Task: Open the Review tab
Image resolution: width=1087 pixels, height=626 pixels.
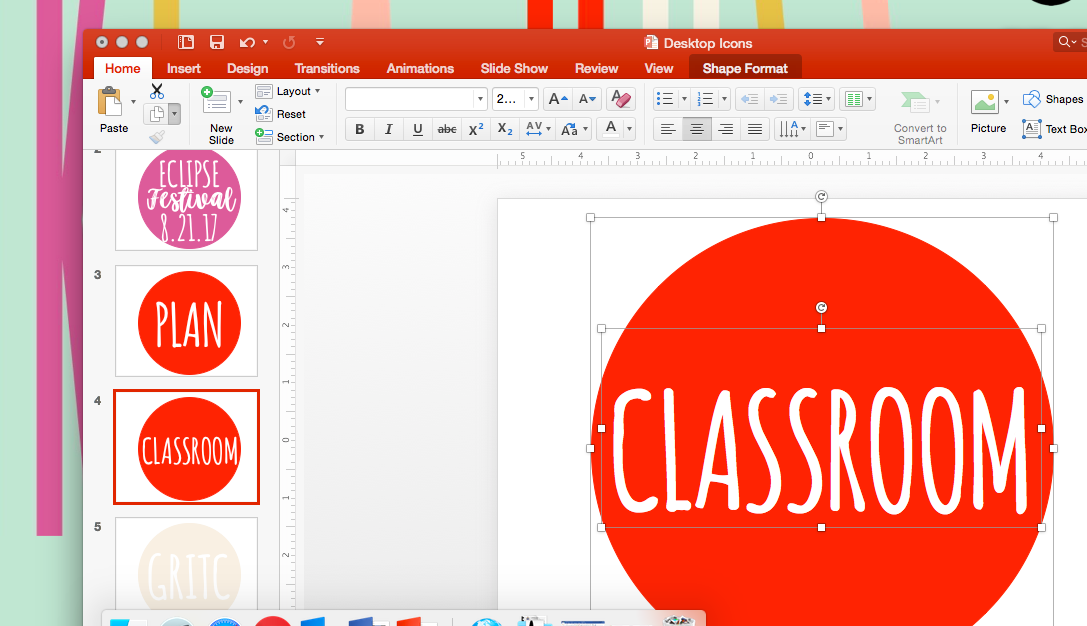Action: tap(596, 69)
